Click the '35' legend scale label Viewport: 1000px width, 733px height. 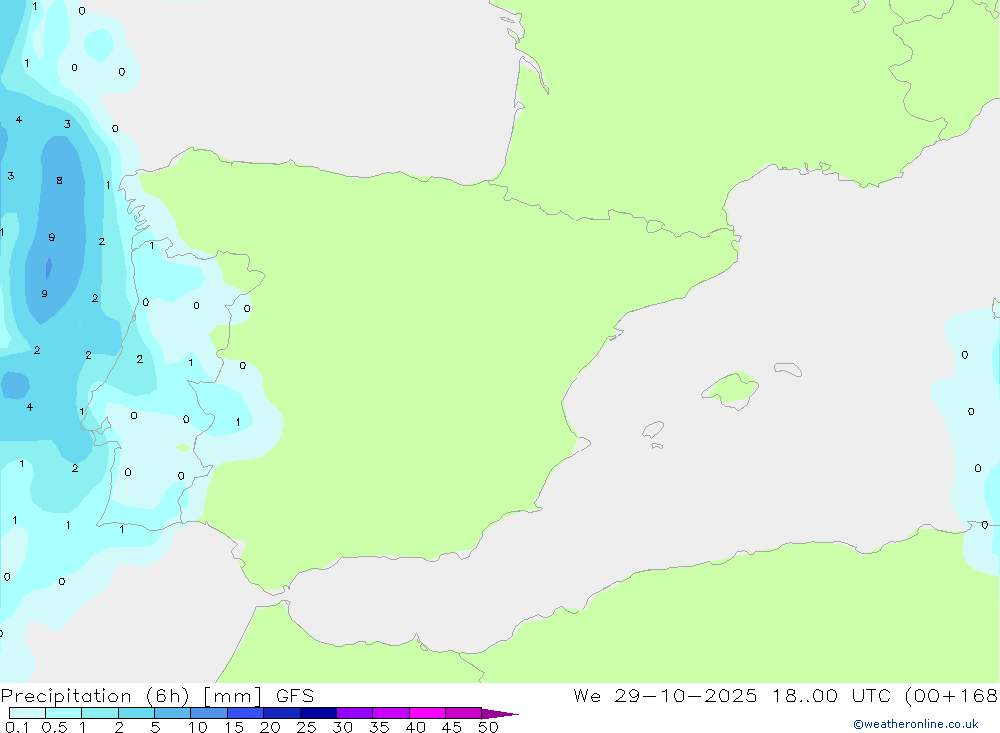point(379,727)
